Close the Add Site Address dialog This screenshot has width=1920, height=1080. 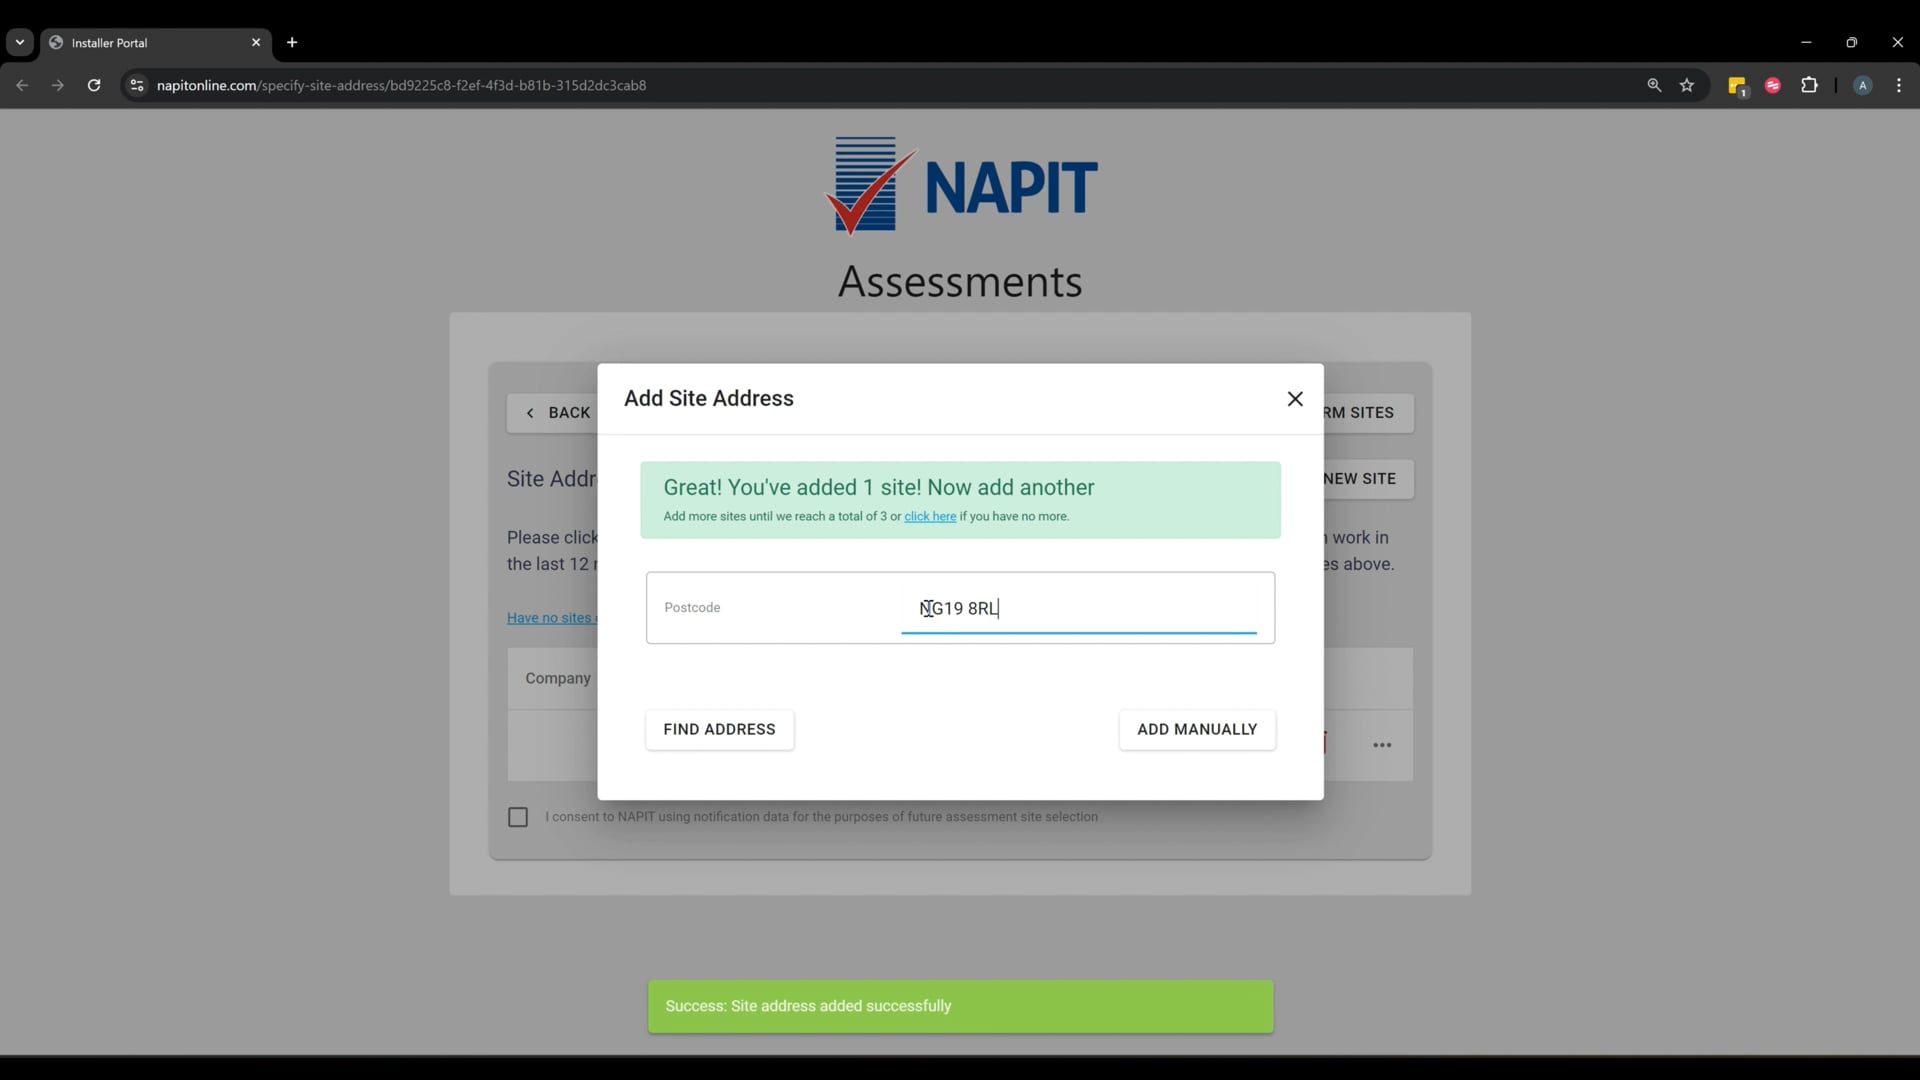[x=1295, y=398]
